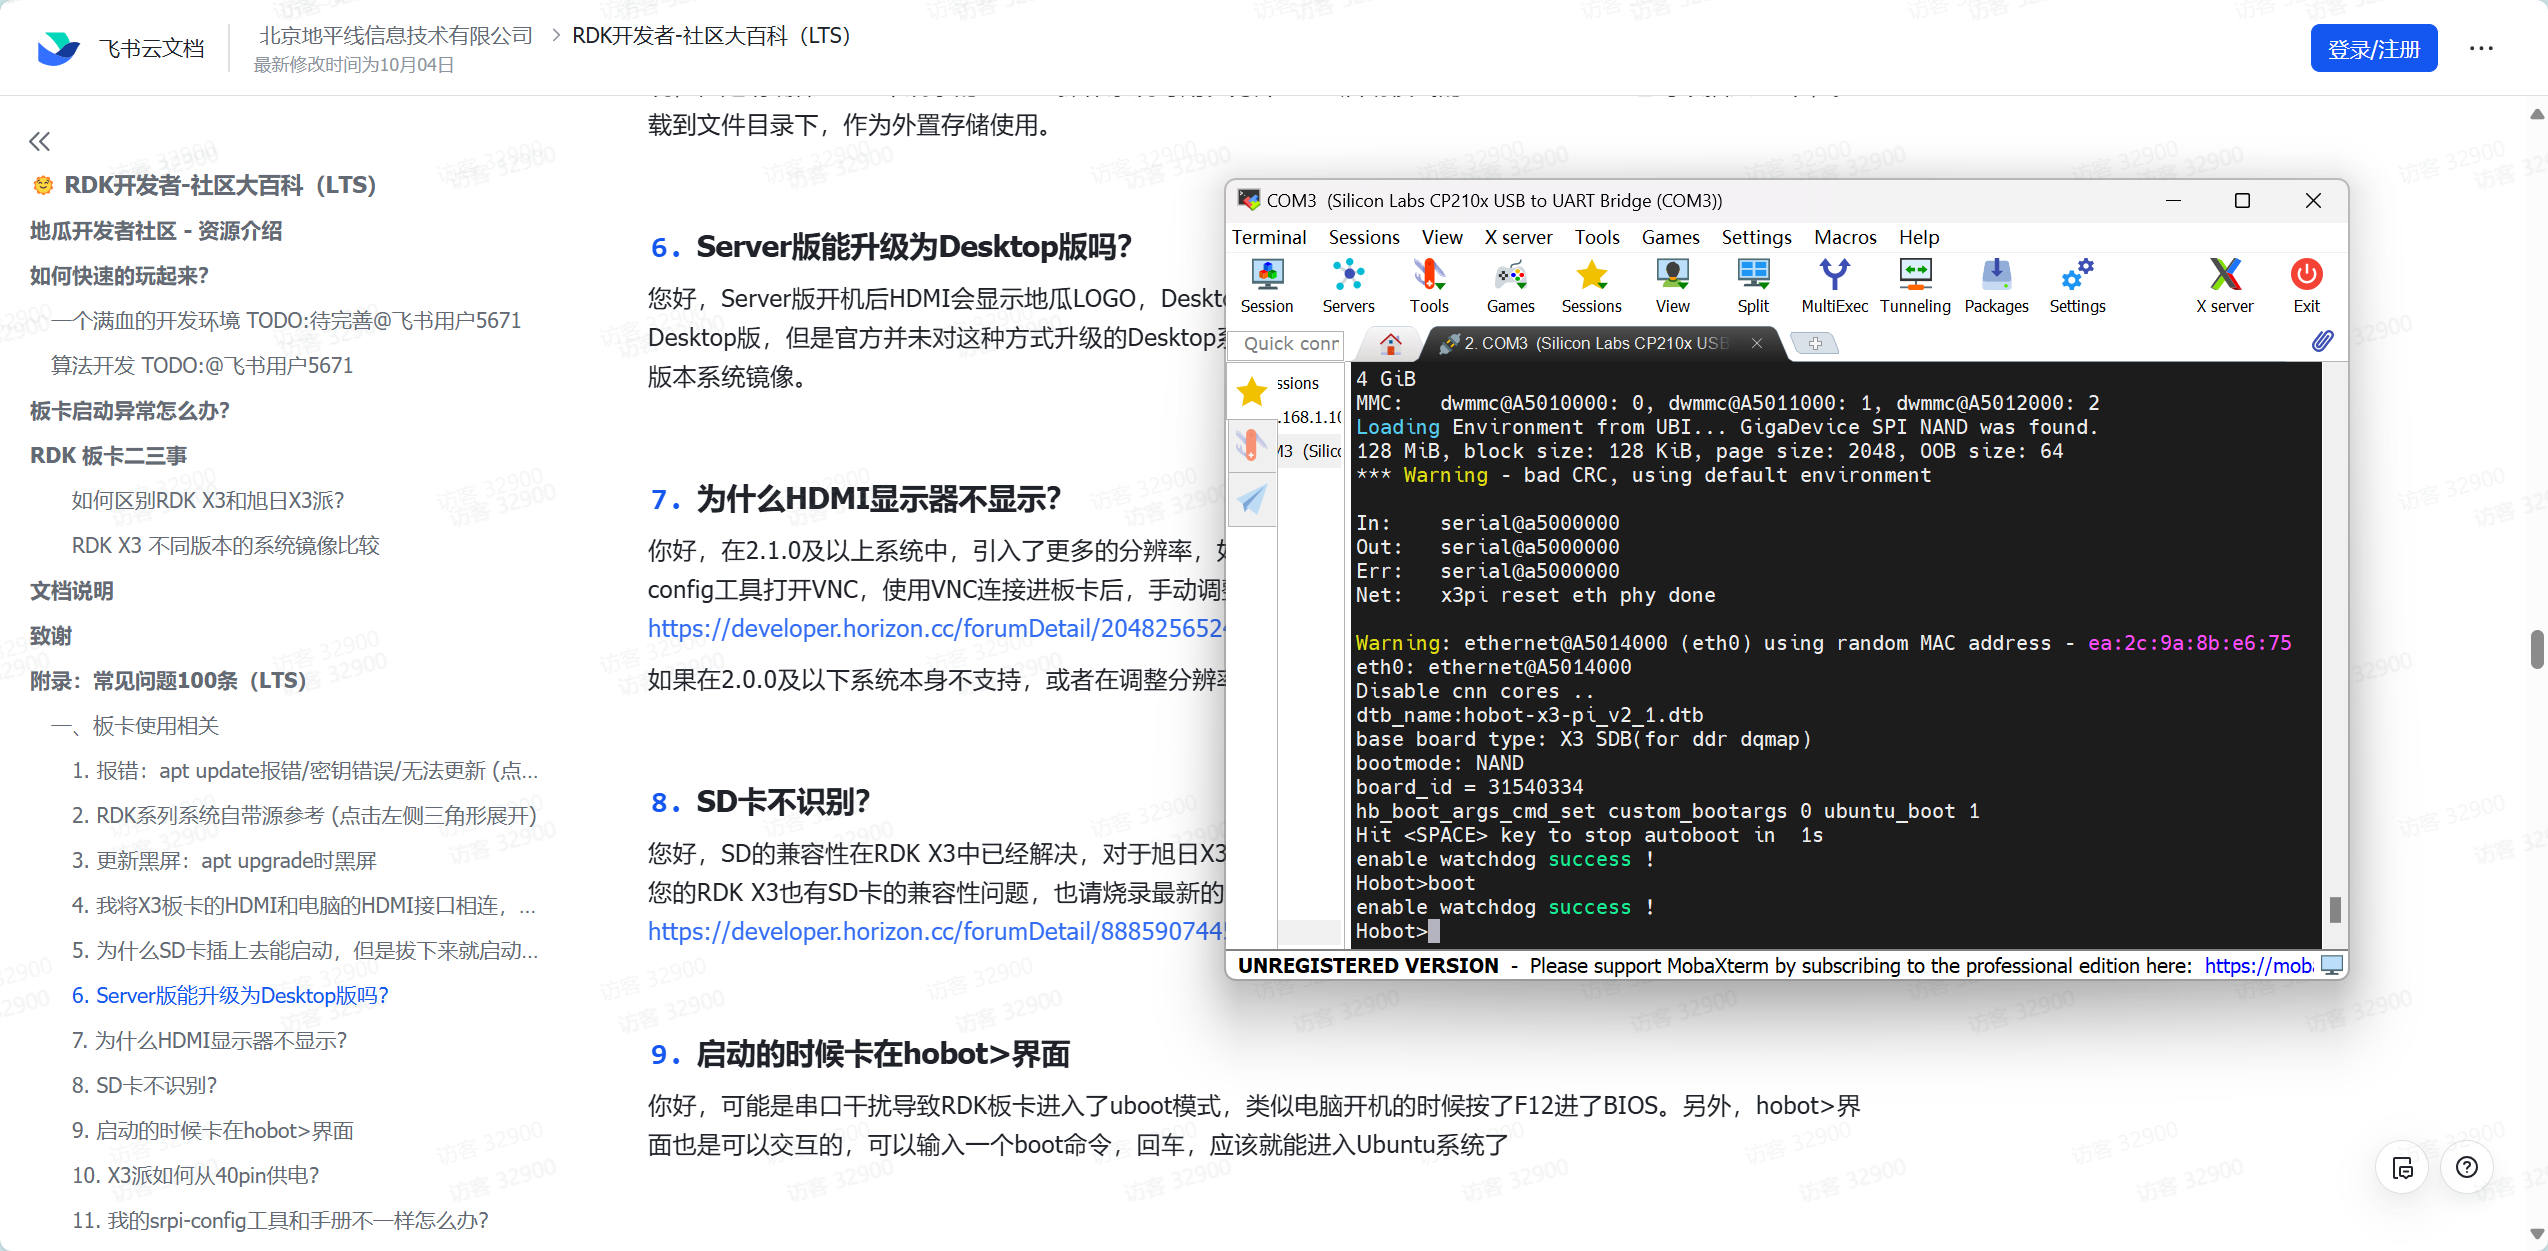This screenshot has height=1251, width=2548.
Task: Activate MultiExec mode
Action: tap(1833, 285)
